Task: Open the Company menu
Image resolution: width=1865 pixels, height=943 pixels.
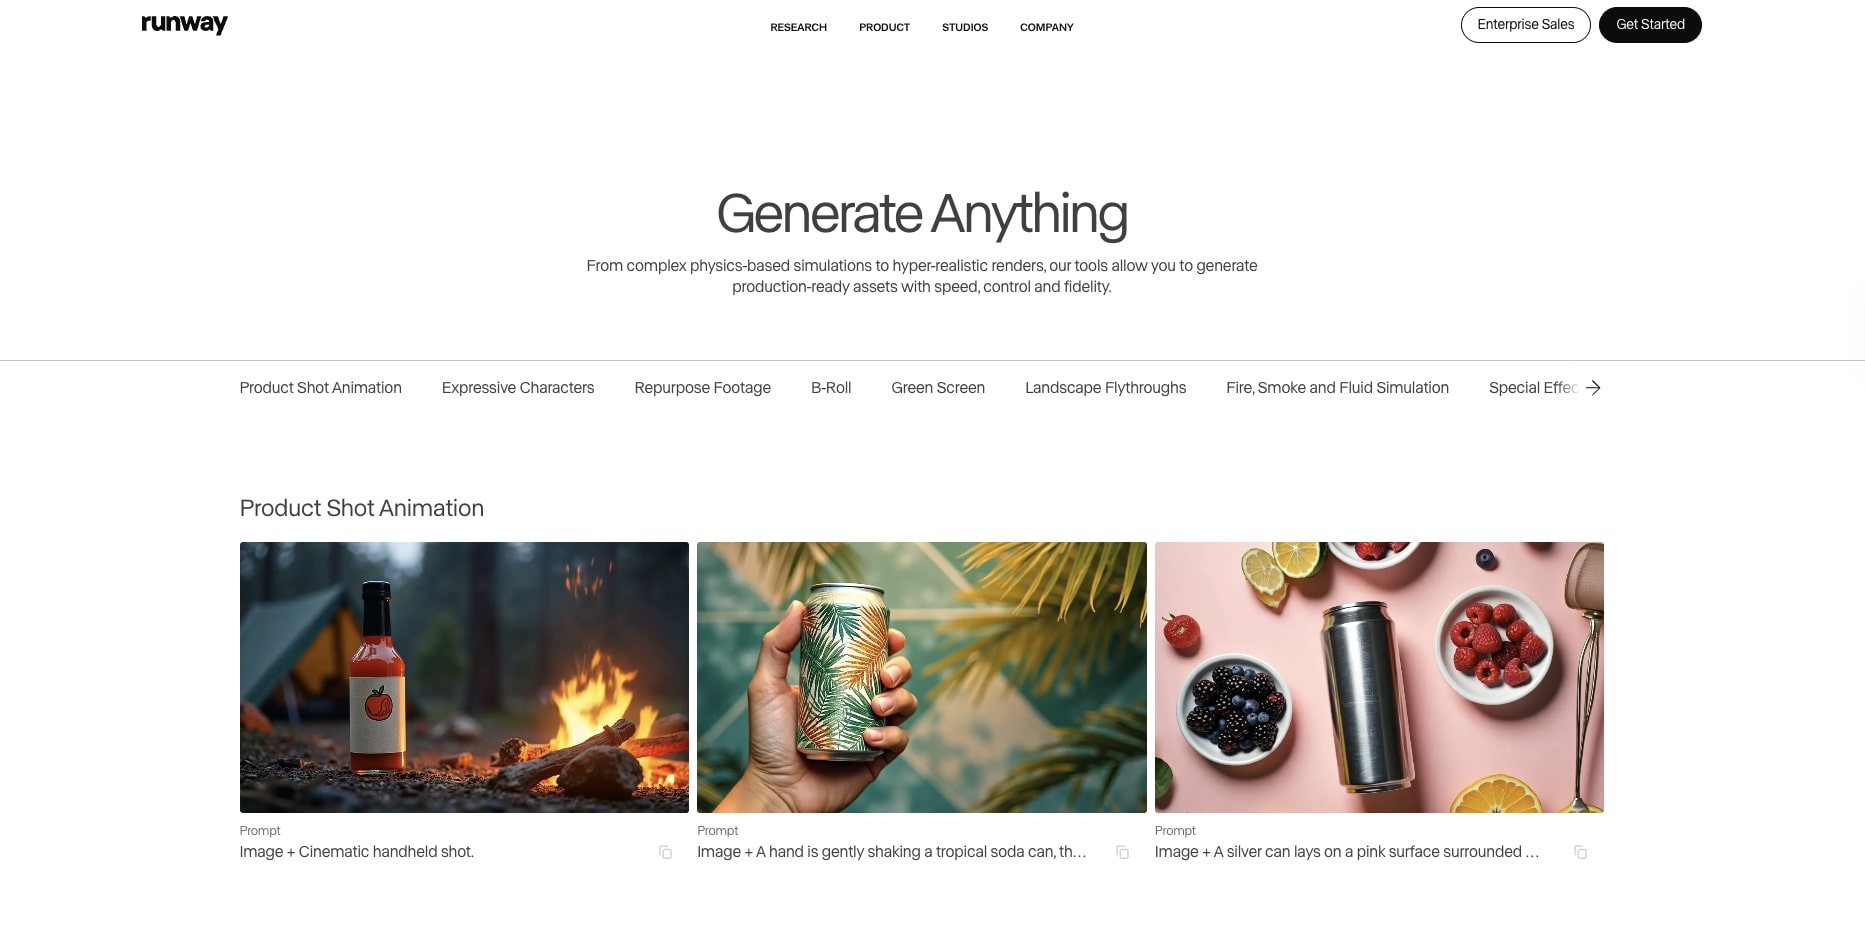Action: pos(1046,27)
